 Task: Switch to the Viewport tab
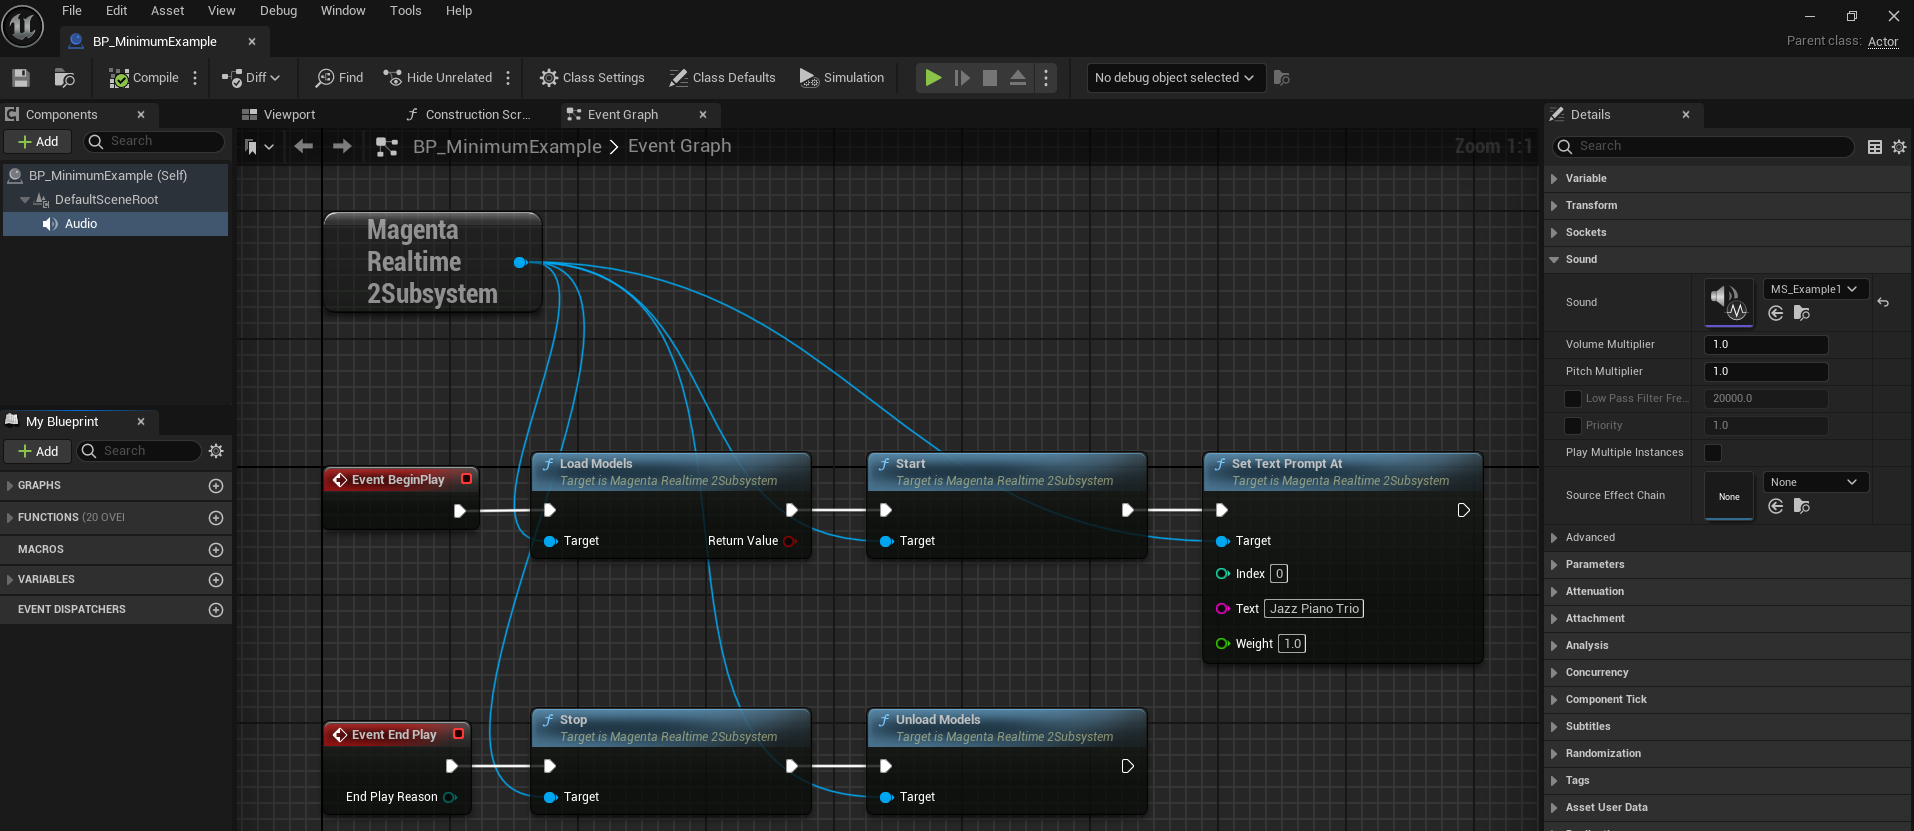[279, 115]
